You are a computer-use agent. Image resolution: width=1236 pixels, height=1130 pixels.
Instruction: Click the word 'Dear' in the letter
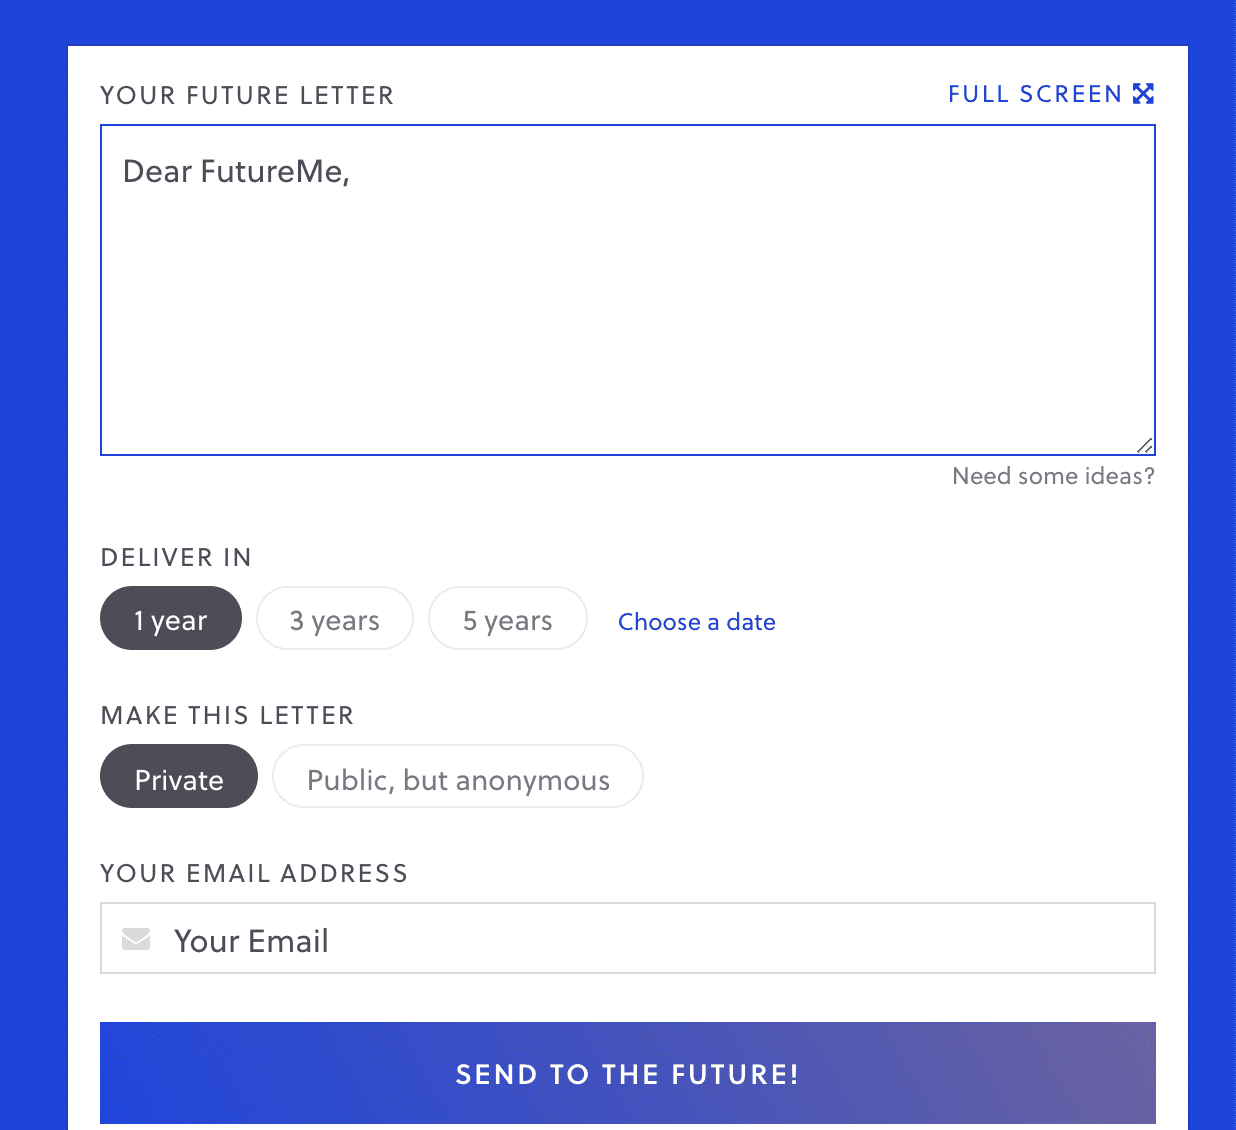pos(157,172)
